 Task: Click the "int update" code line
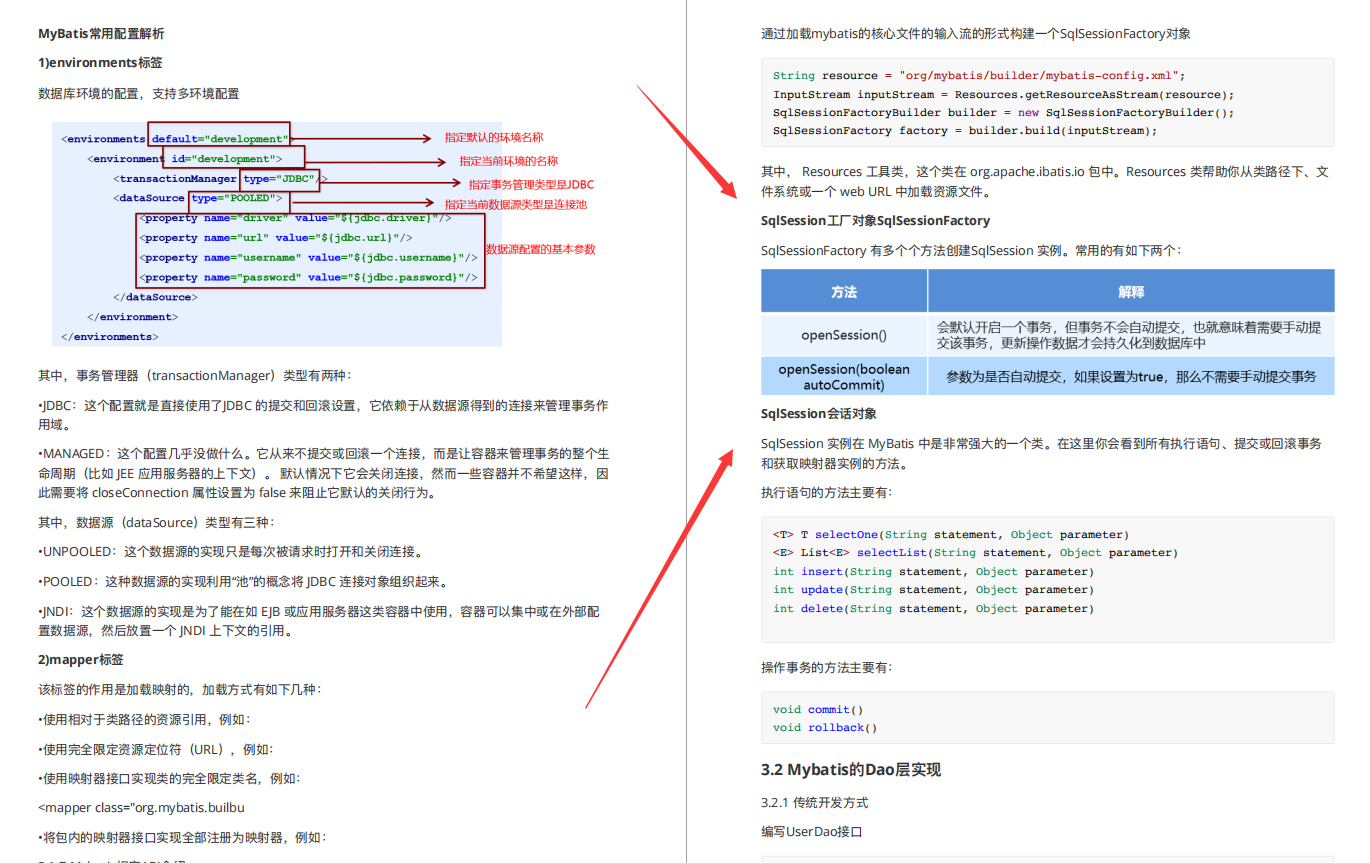pyautogui.click(x=934, y=589)
